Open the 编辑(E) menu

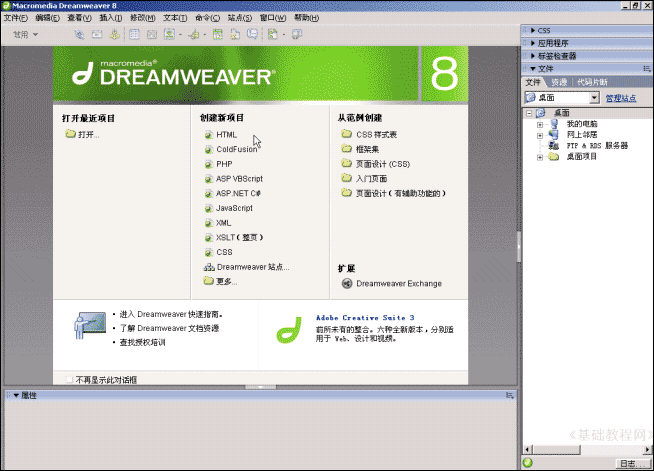[x=48, y=18]
